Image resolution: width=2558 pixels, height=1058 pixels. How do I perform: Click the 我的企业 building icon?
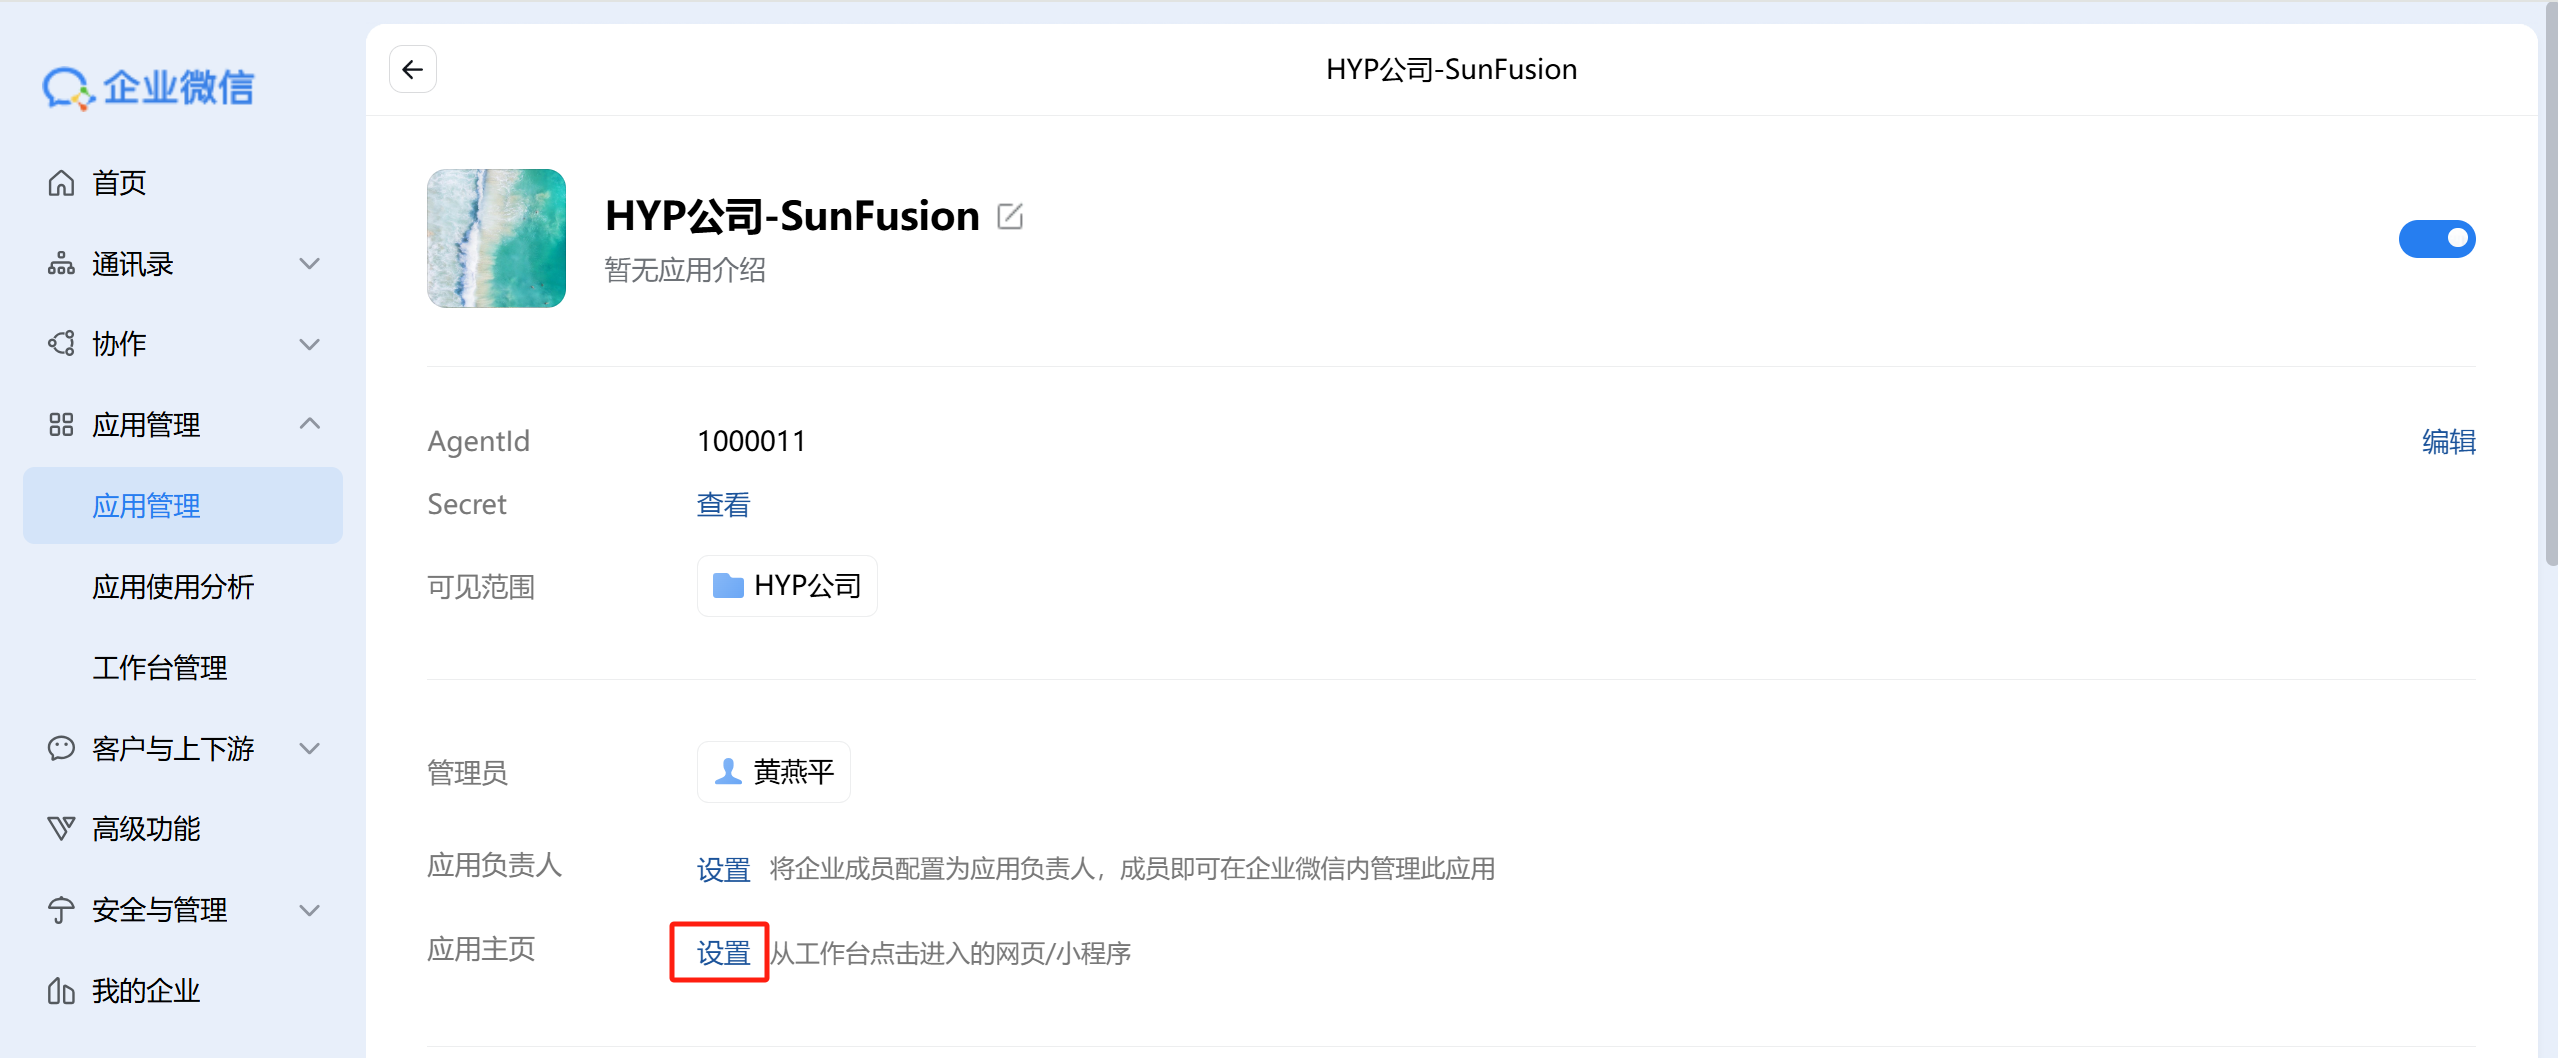61,991
